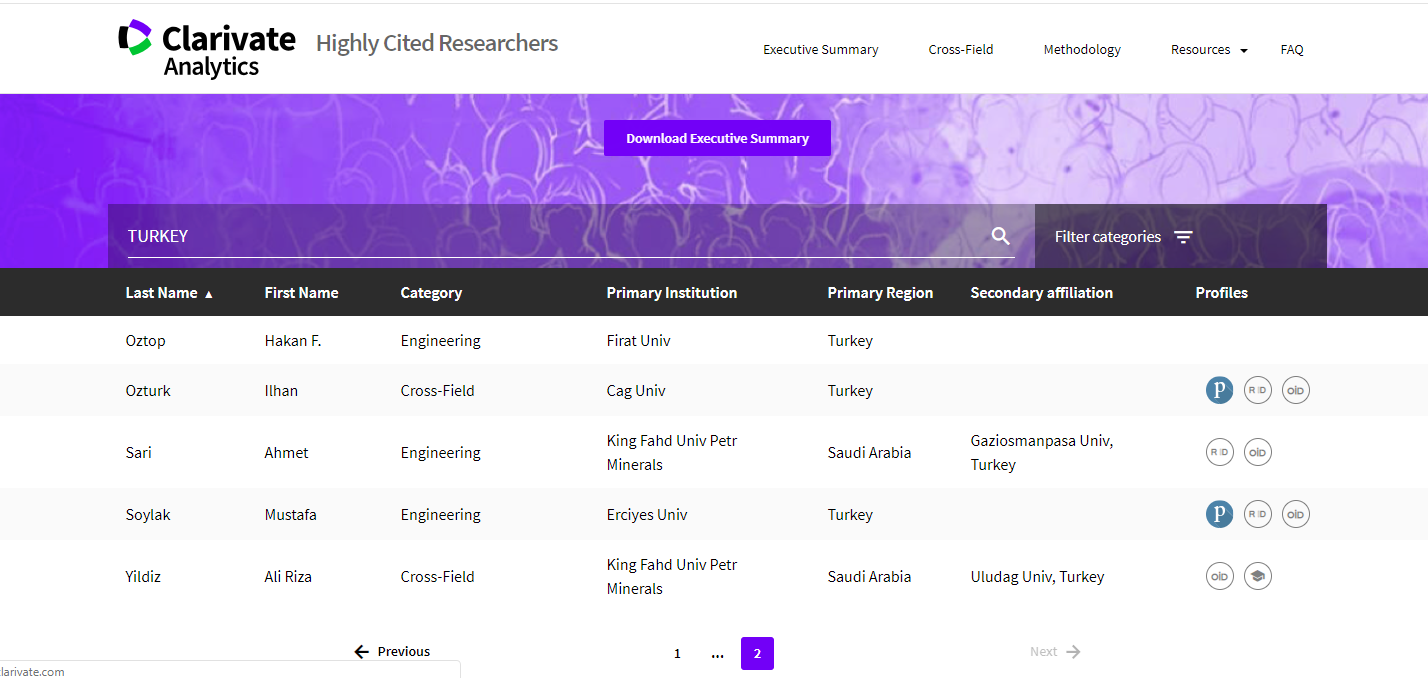The image size is (1428, 678).
Task: Select the current page 2 button
Action: 757,653
